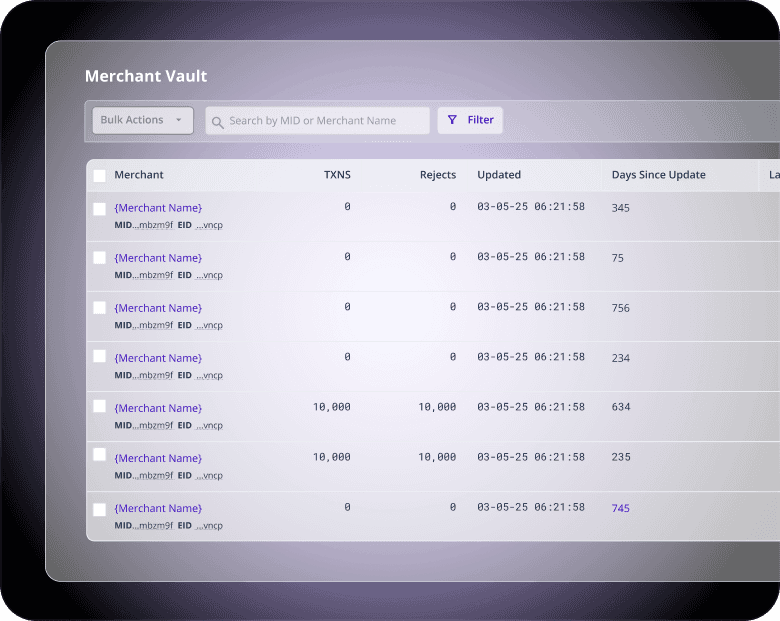This screenshot has height=621, width=780.
Task: Click TXNS 10,000 in the 235-day row
Action: coord(332,457)
